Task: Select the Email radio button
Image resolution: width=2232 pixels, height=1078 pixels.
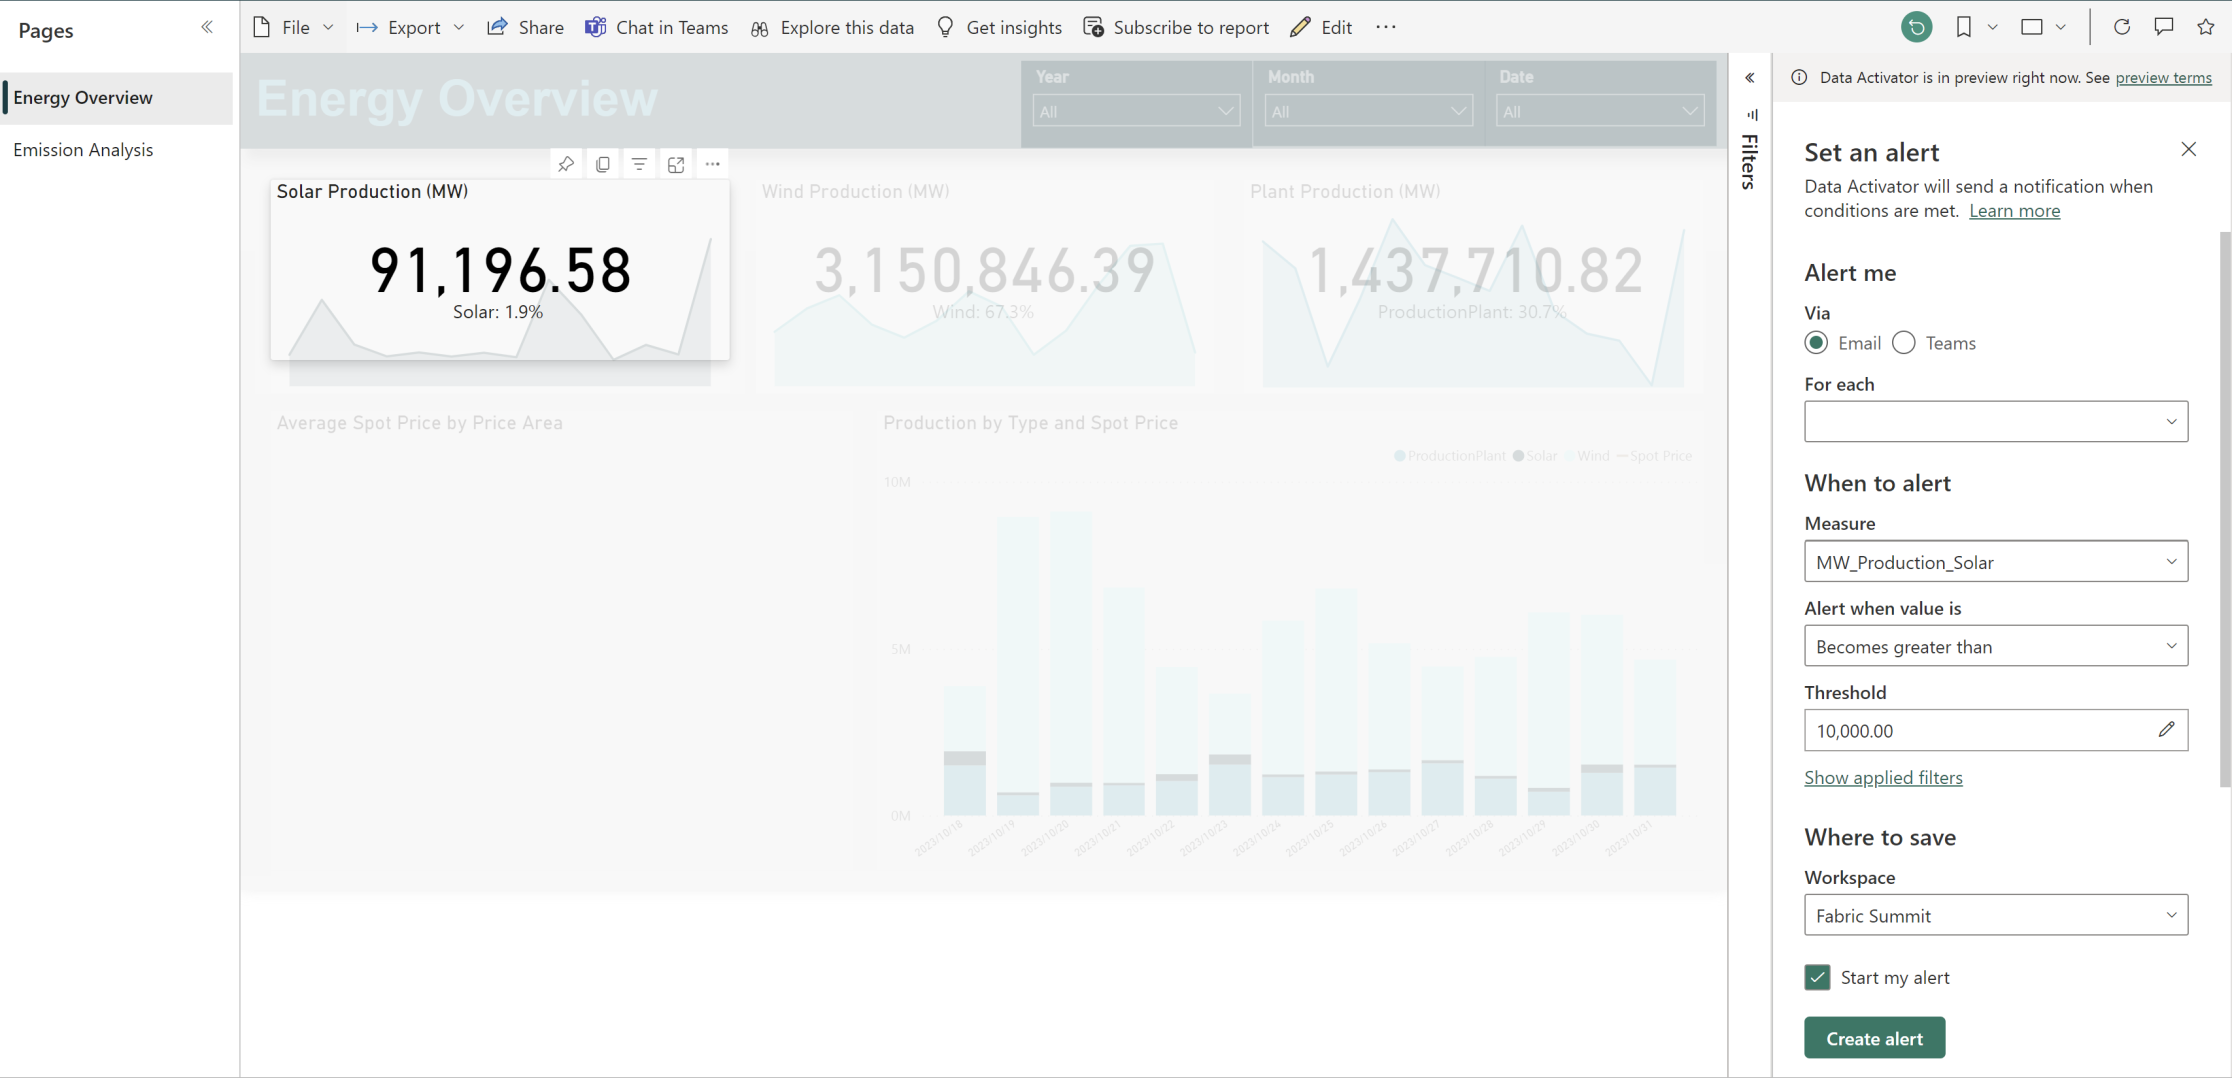Action: 1816,343
